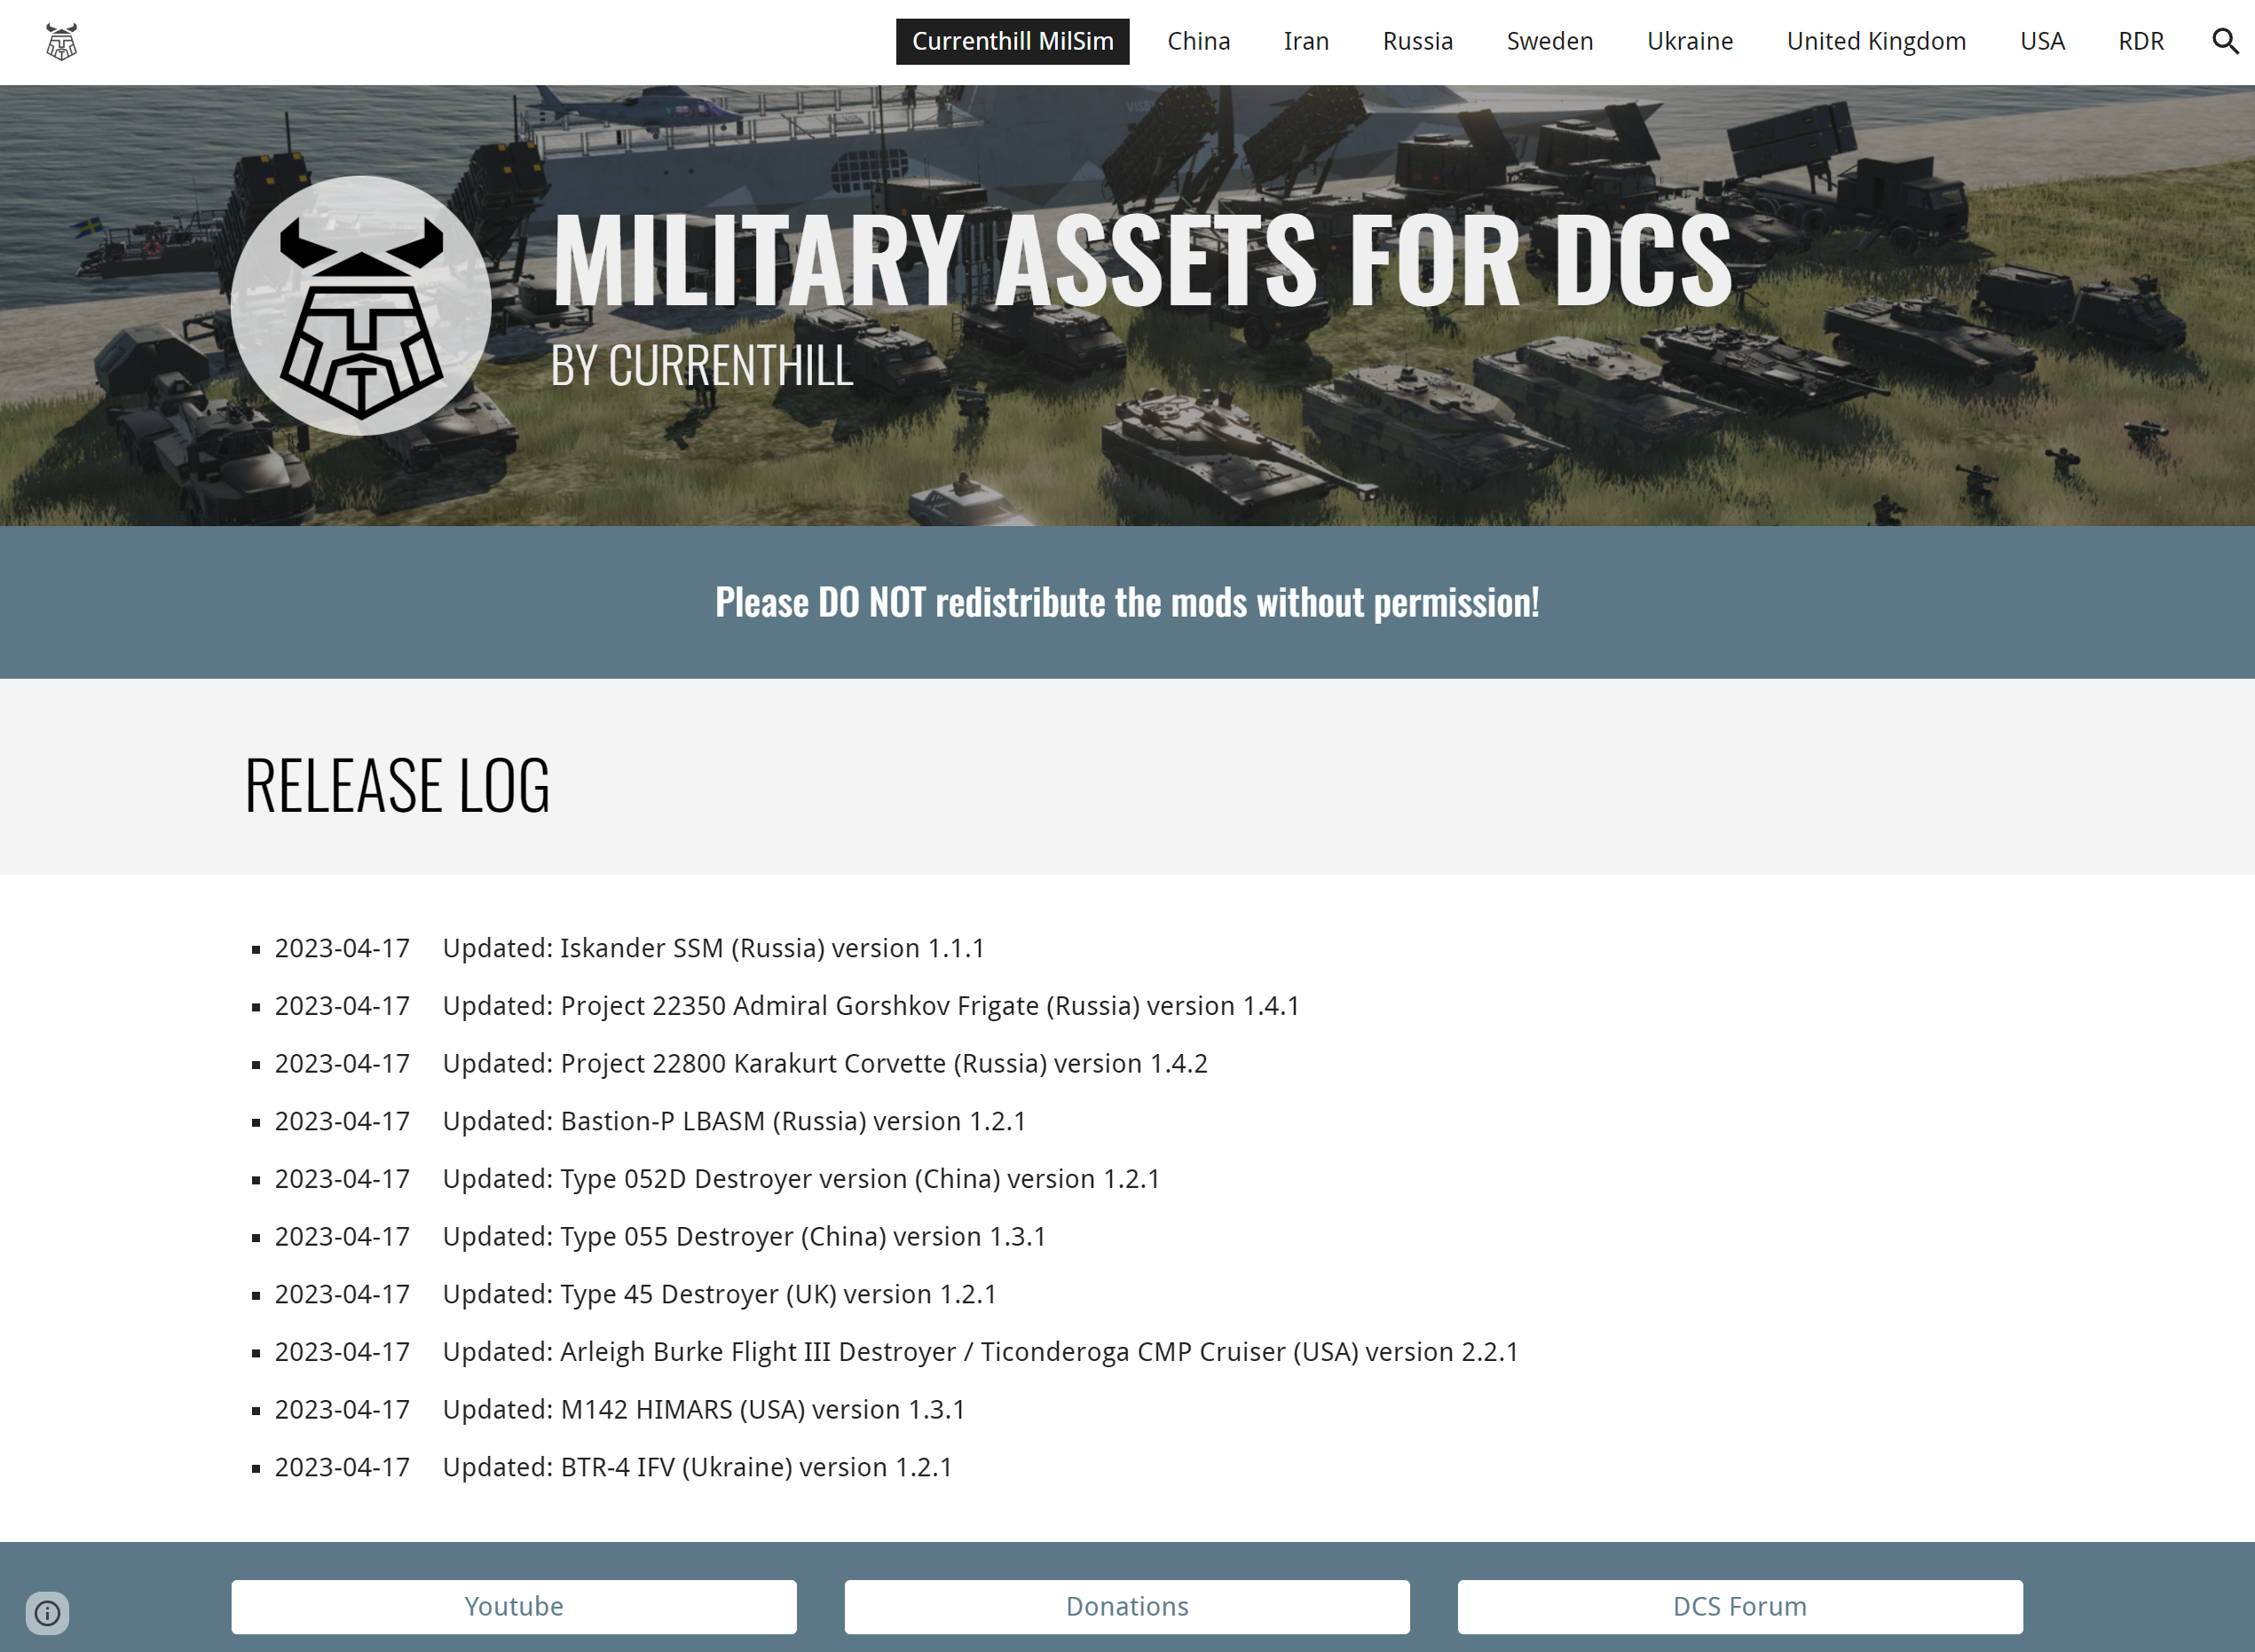
Task: Click the Bastion-P LBASM log entry
Action: click(651, 1121)
